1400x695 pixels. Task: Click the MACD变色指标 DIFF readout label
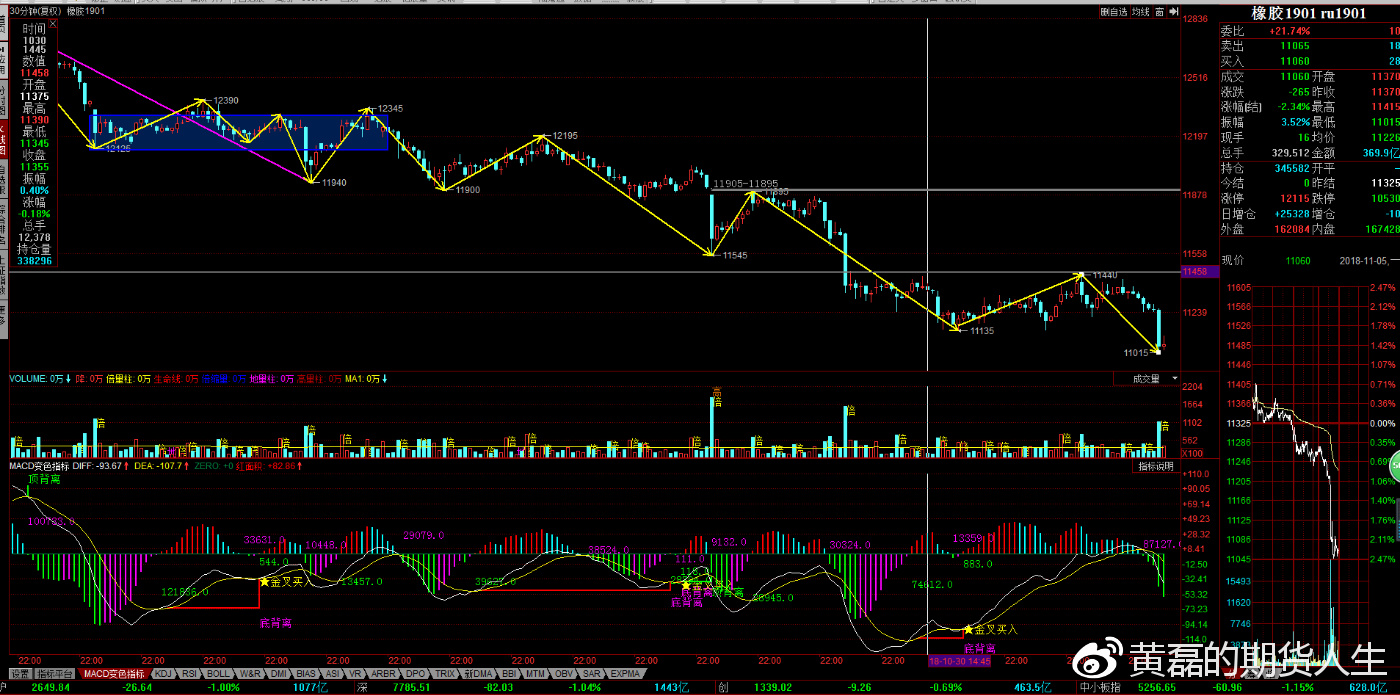pyautogui.click(x=96, y=466)
